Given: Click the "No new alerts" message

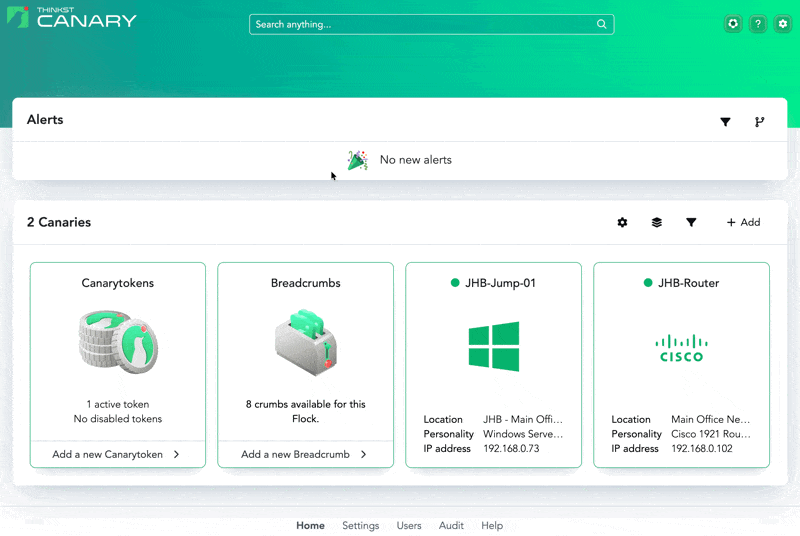Looking at the screenshot, I should (x=416, y=160).
